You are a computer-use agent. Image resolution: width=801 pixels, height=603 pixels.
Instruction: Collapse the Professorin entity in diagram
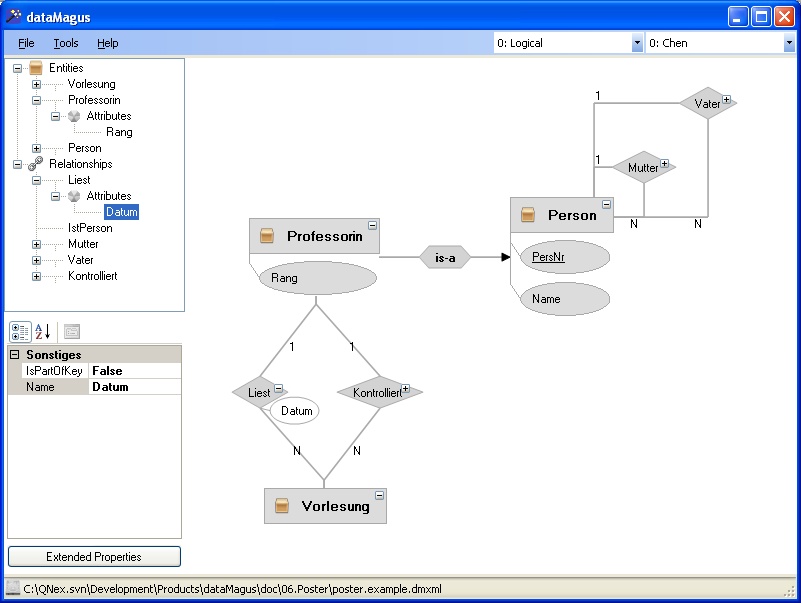(x=372, y=225)
